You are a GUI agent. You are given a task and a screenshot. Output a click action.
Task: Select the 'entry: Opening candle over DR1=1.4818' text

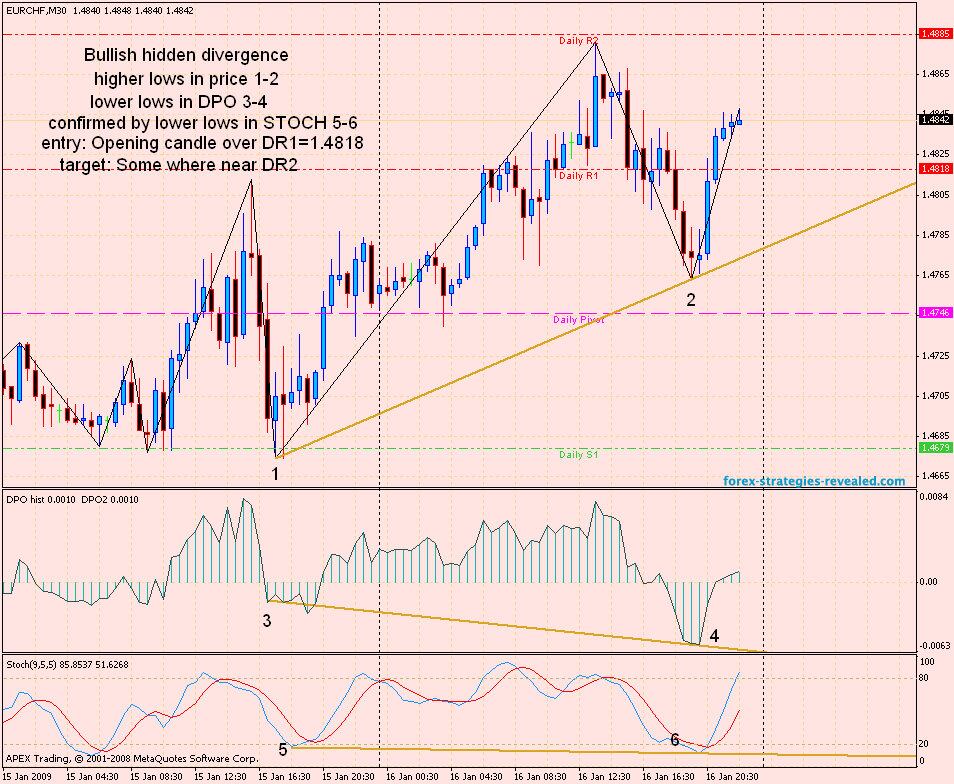click(x=202, y=143)
